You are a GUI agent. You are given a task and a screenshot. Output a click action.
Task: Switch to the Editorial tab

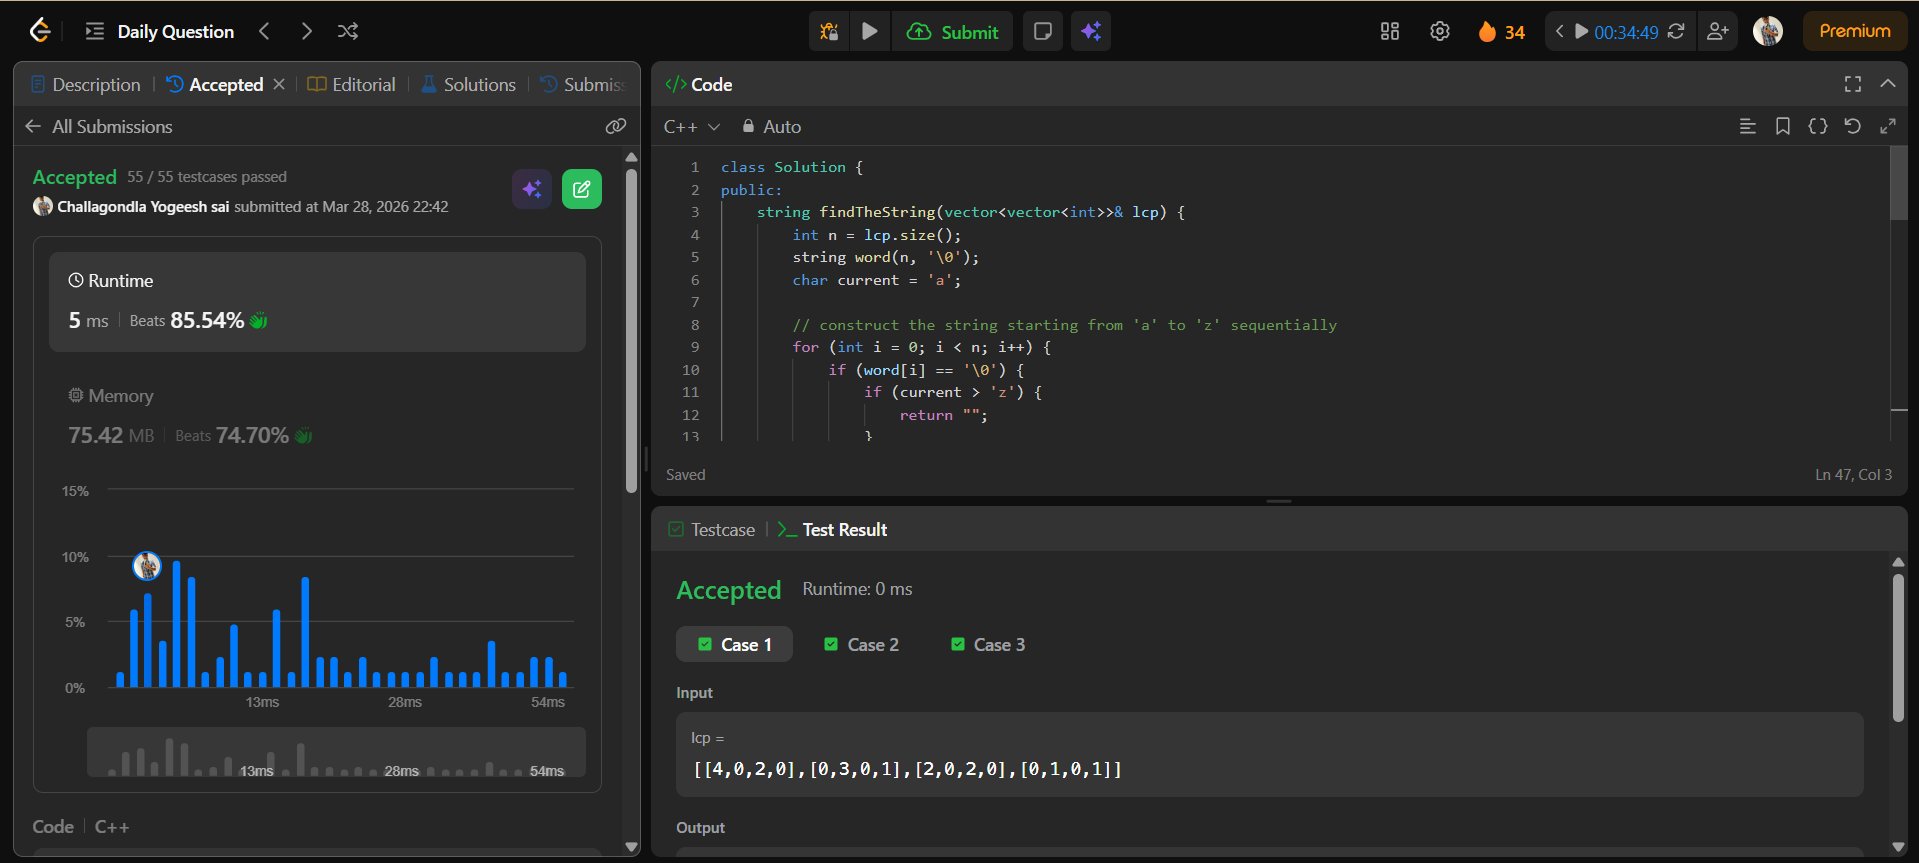[352, 85]
